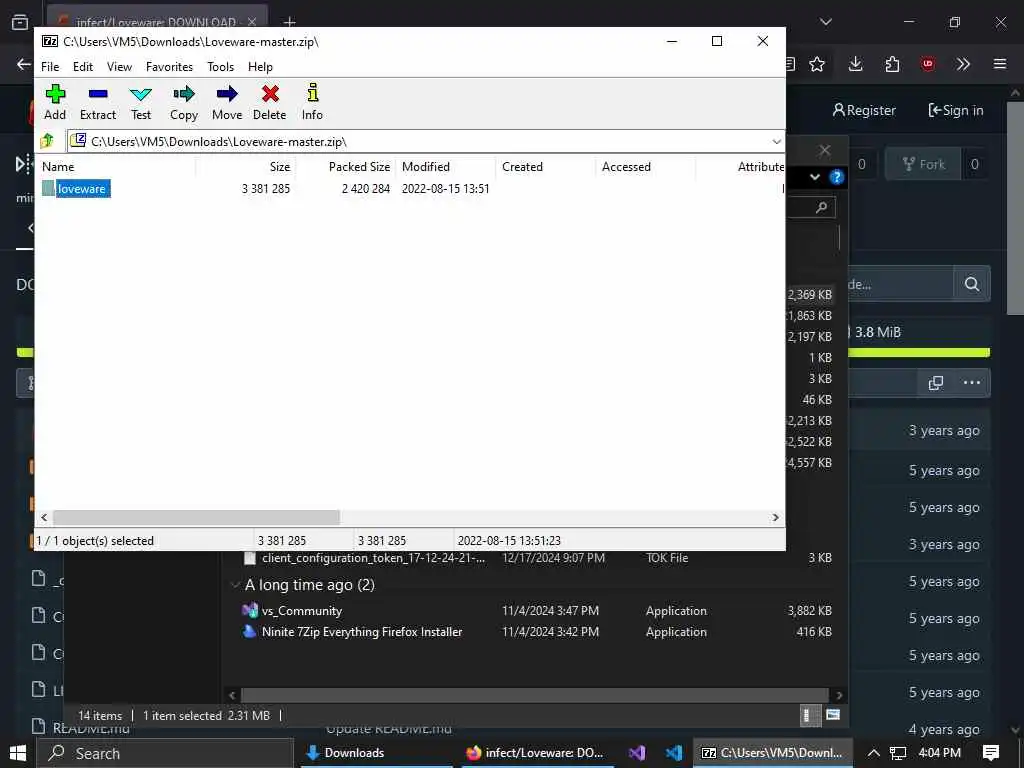1024x768 pixels.
Task: Switch to Firefox taskbar item
Action: pos(537,754)
